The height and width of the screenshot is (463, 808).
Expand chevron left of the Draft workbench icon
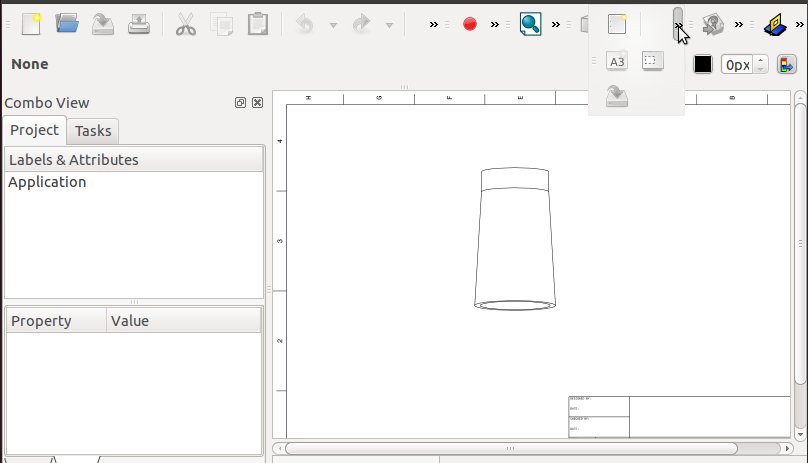pyautogui.click(x=738, y=24)
